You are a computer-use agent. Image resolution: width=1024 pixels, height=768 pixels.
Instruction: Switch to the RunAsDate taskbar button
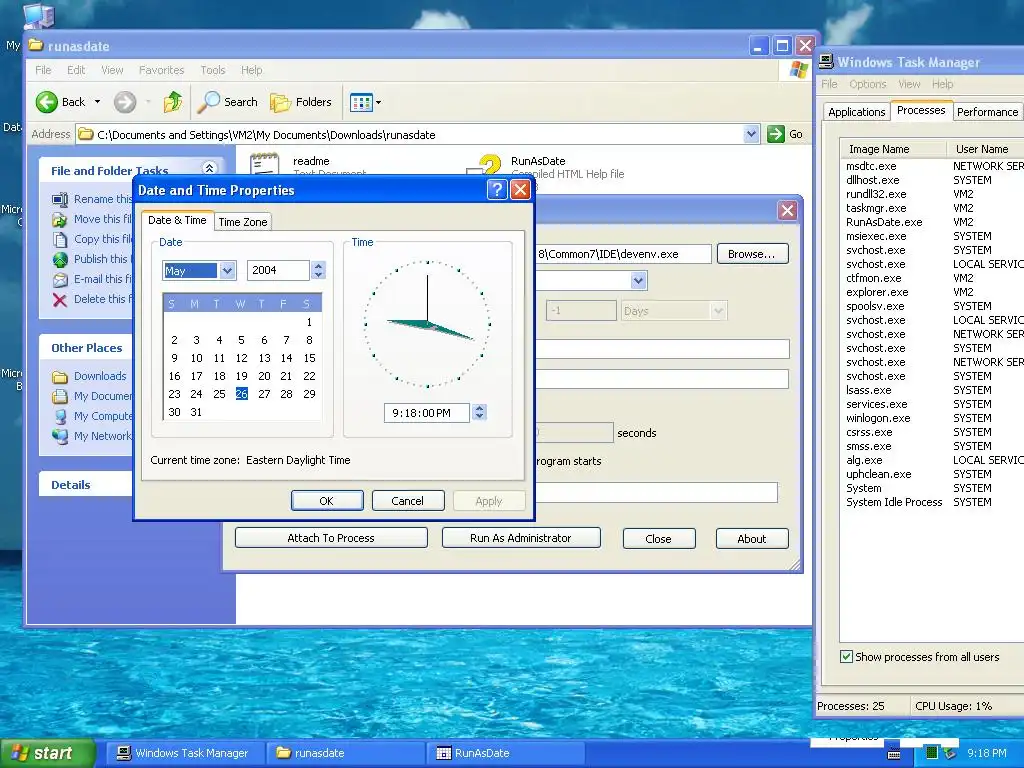[x=504, y=753]
